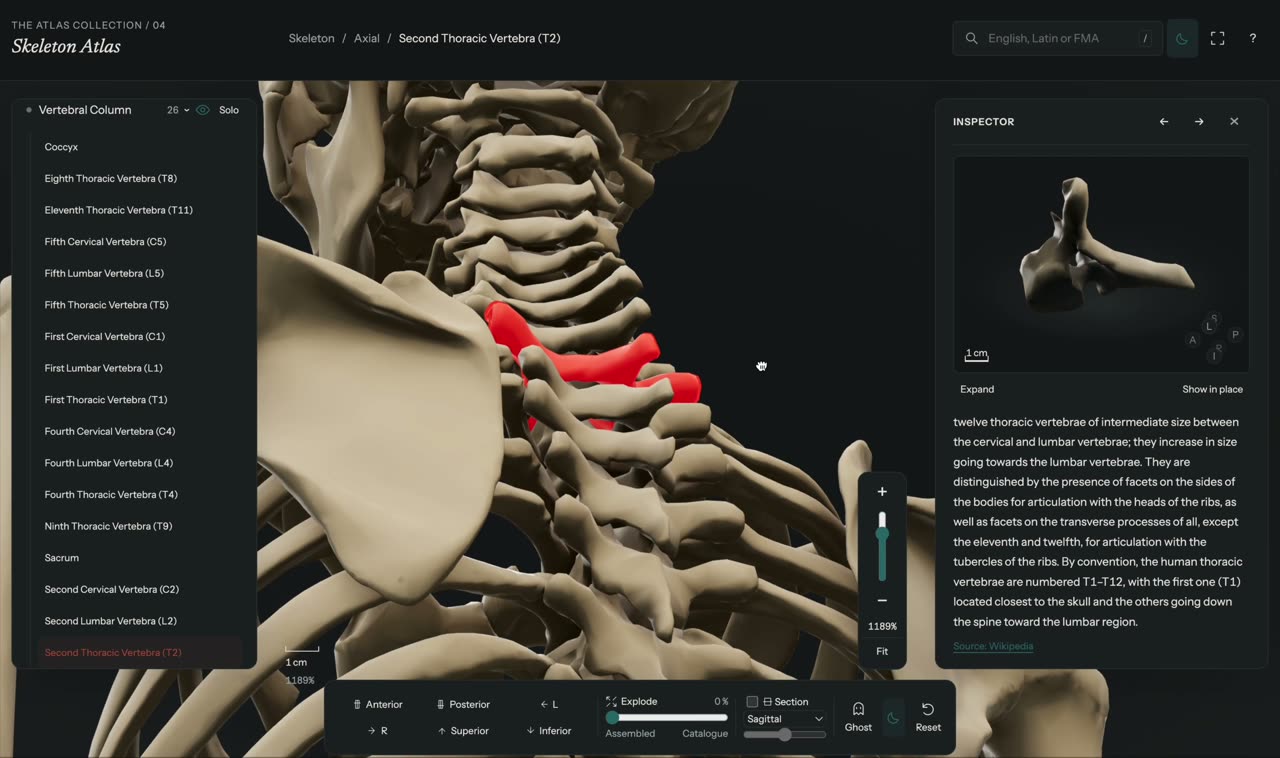1280x758 pixels.
Task: Go to next item in Inspector
Action: point(1199,122)
